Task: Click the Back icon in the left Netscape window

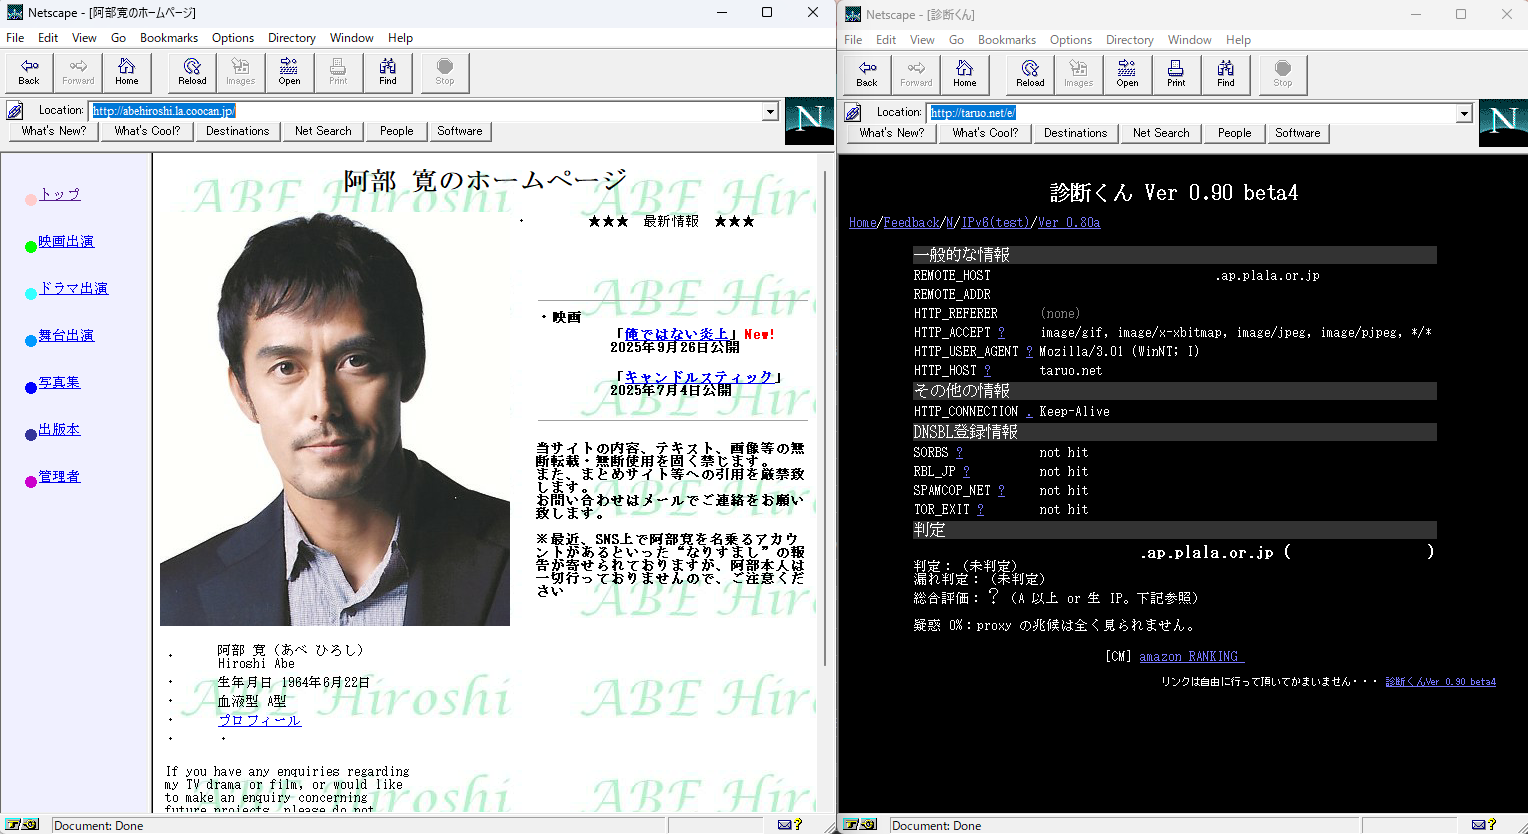Action: click(28, 71)
